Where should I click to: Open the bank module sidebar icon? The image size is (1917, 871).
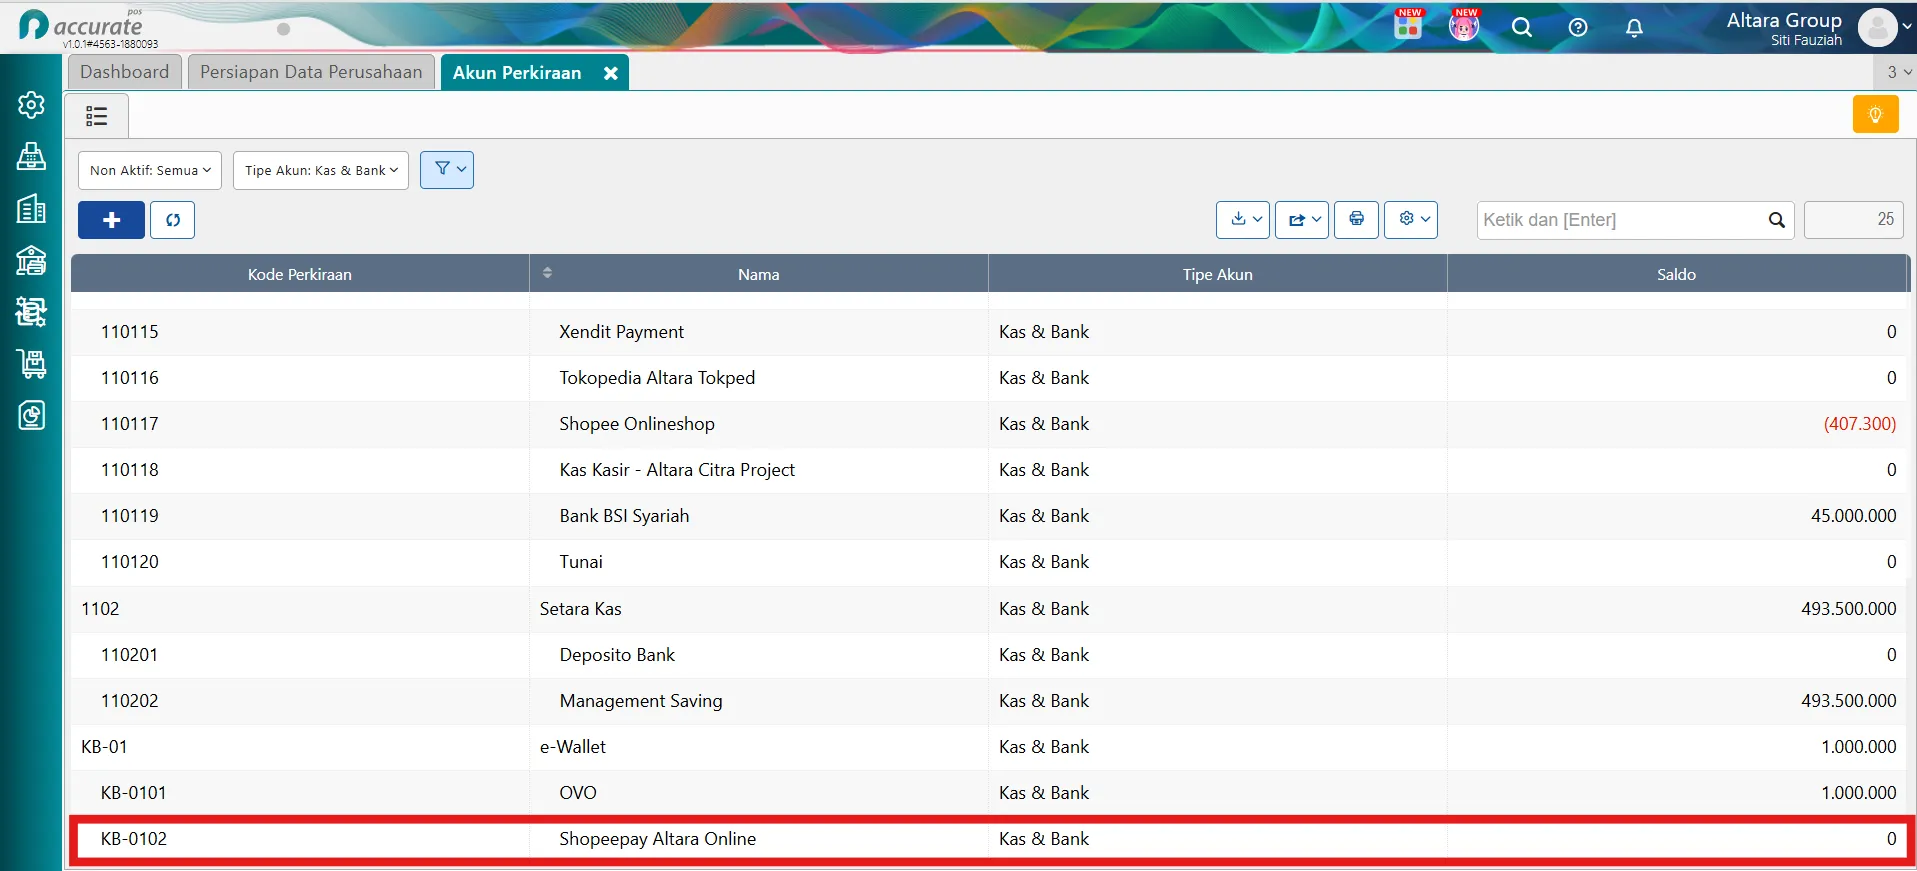click(x=31, y=260)
